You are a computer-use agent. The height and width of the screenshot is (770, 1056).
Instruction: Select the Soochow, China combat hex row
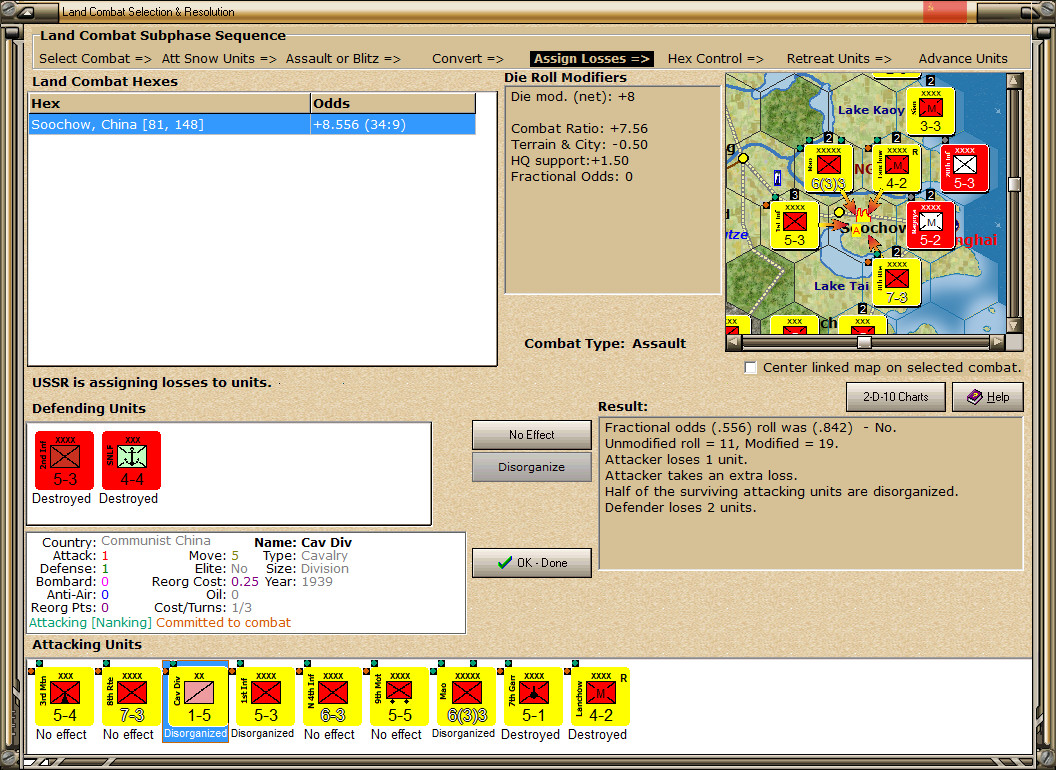(x=252, y=125)
